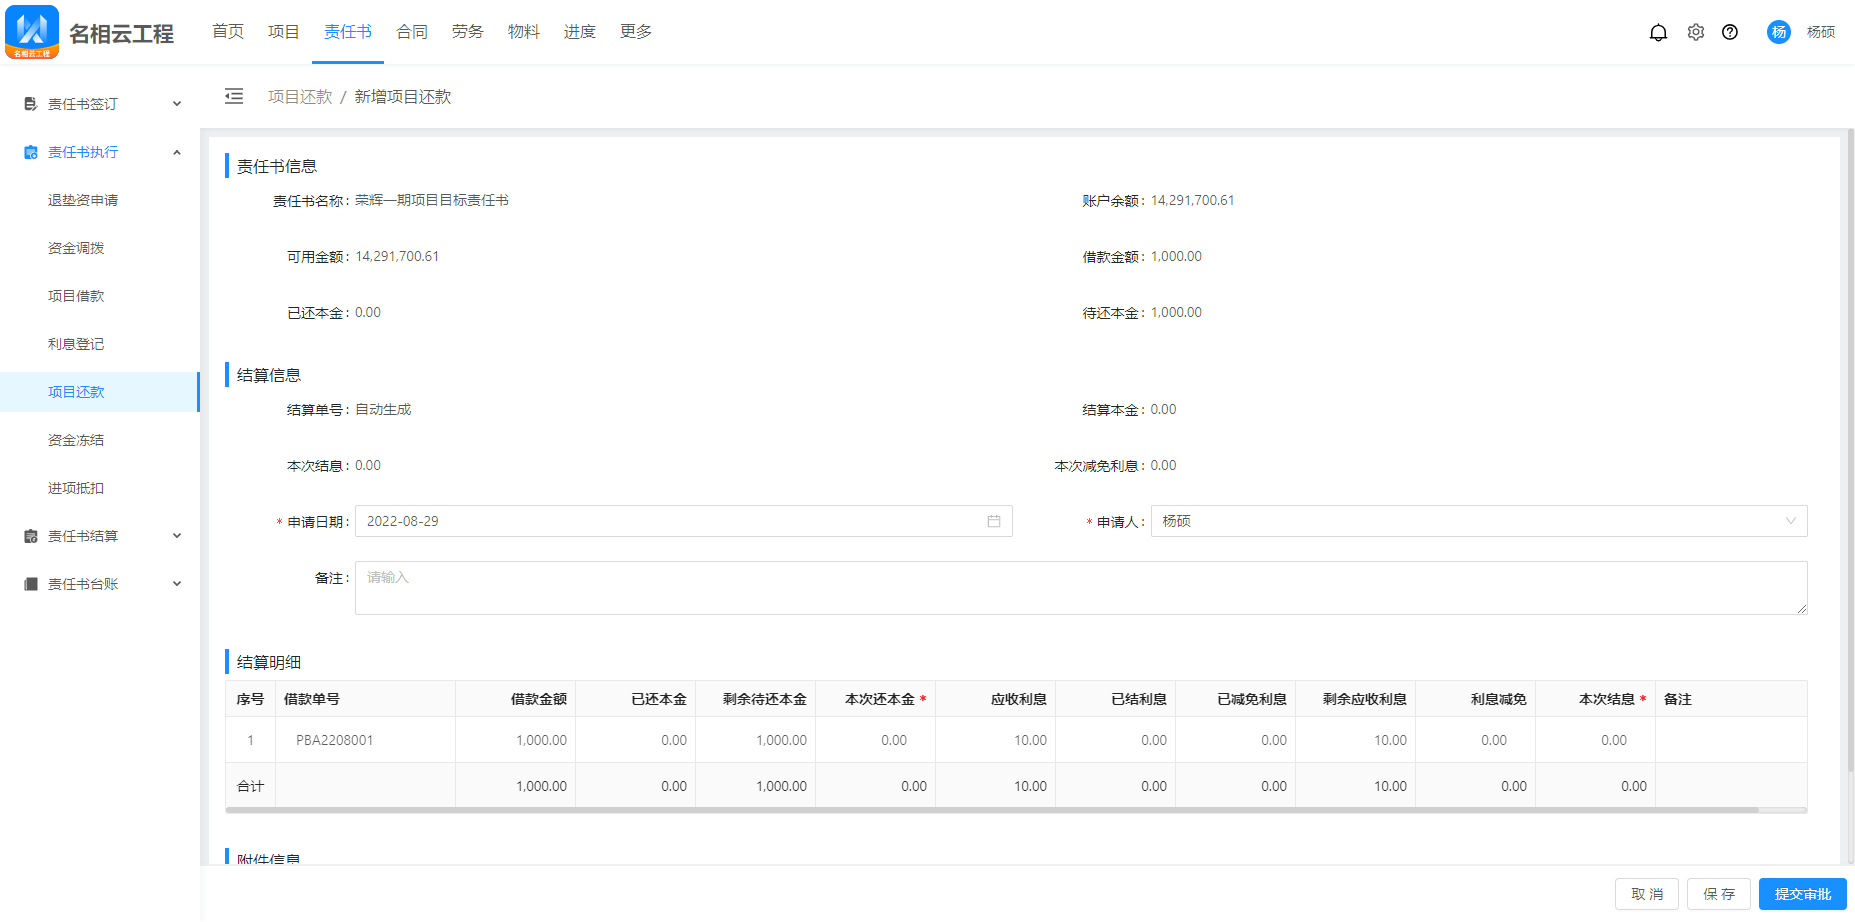The width and height of the screenshot is (1855, 922).
Task: Click the 账户余额 value 14,291,700.61
Action: (x=1192, y=200)
